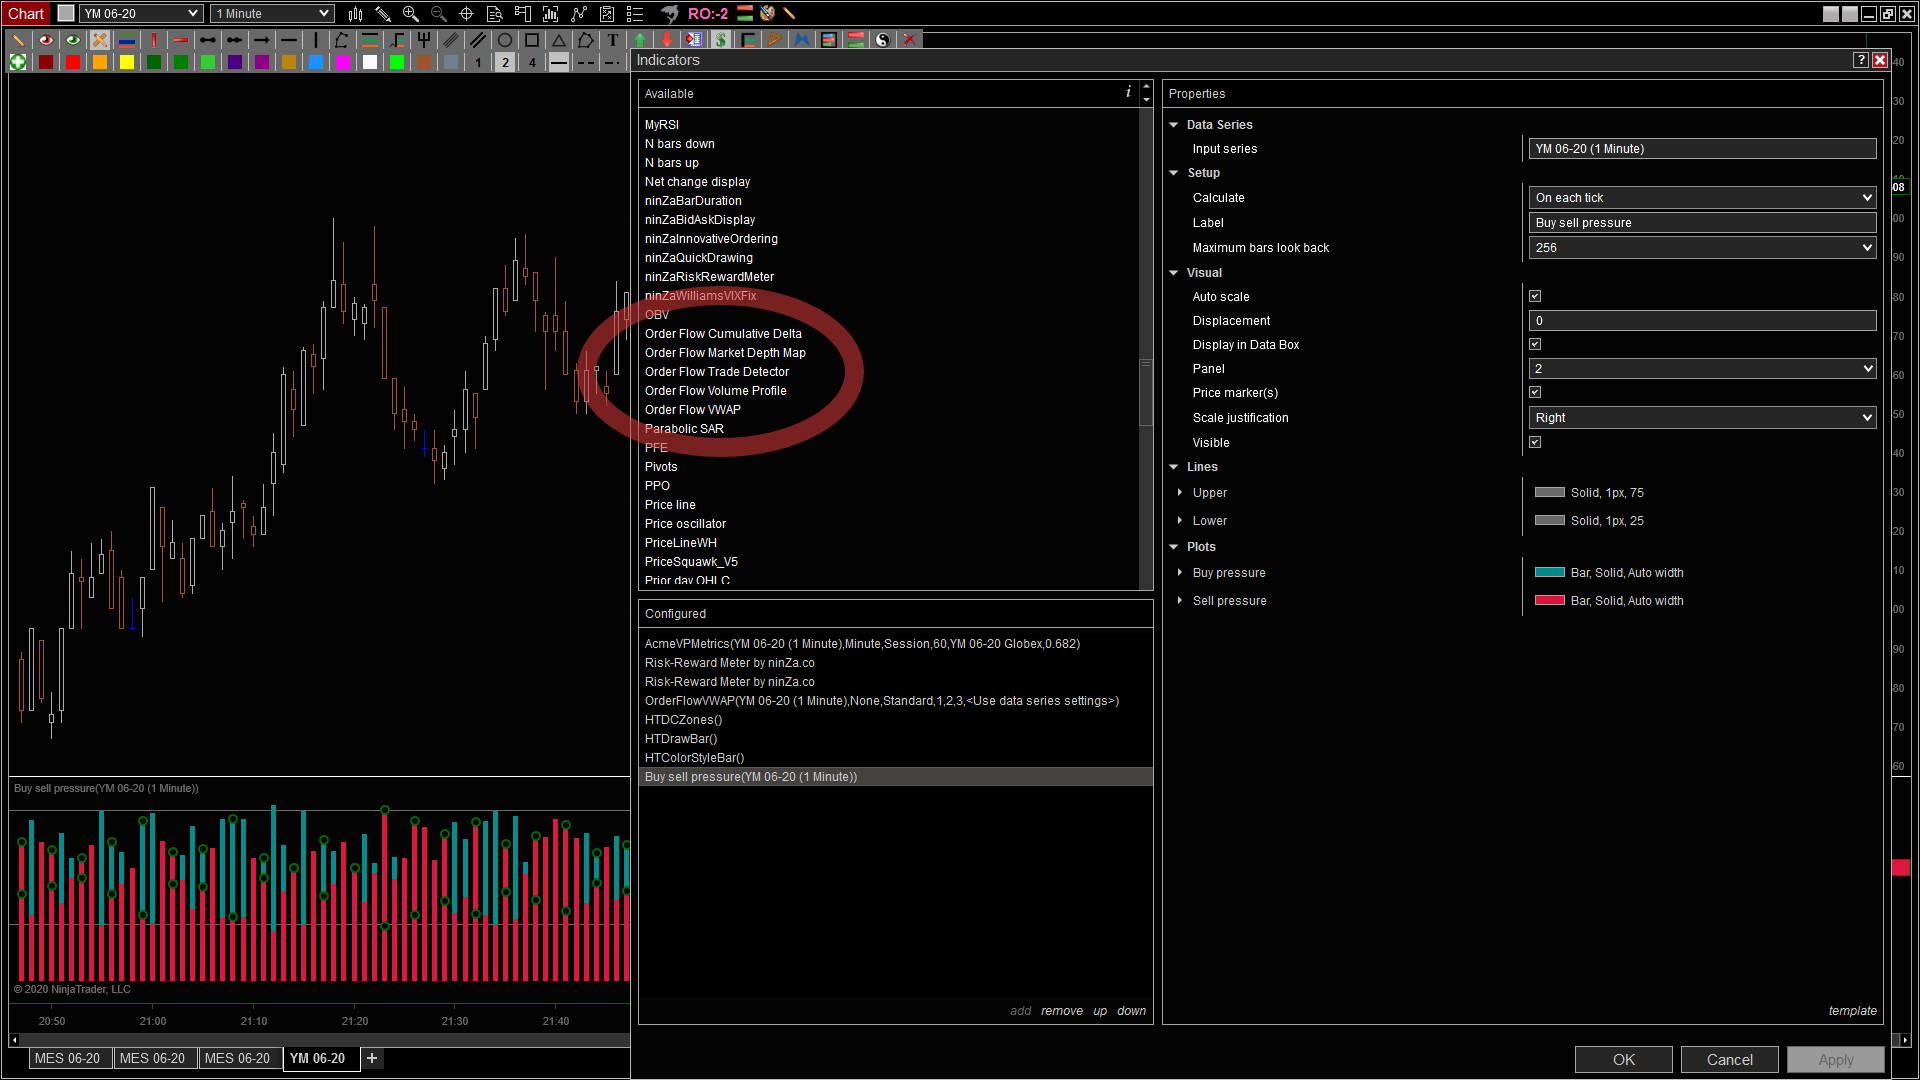Viewport: 1920px width, 1080px height.
Task: Toggle the crosshair cursor icon
Action: pos(467,14)
